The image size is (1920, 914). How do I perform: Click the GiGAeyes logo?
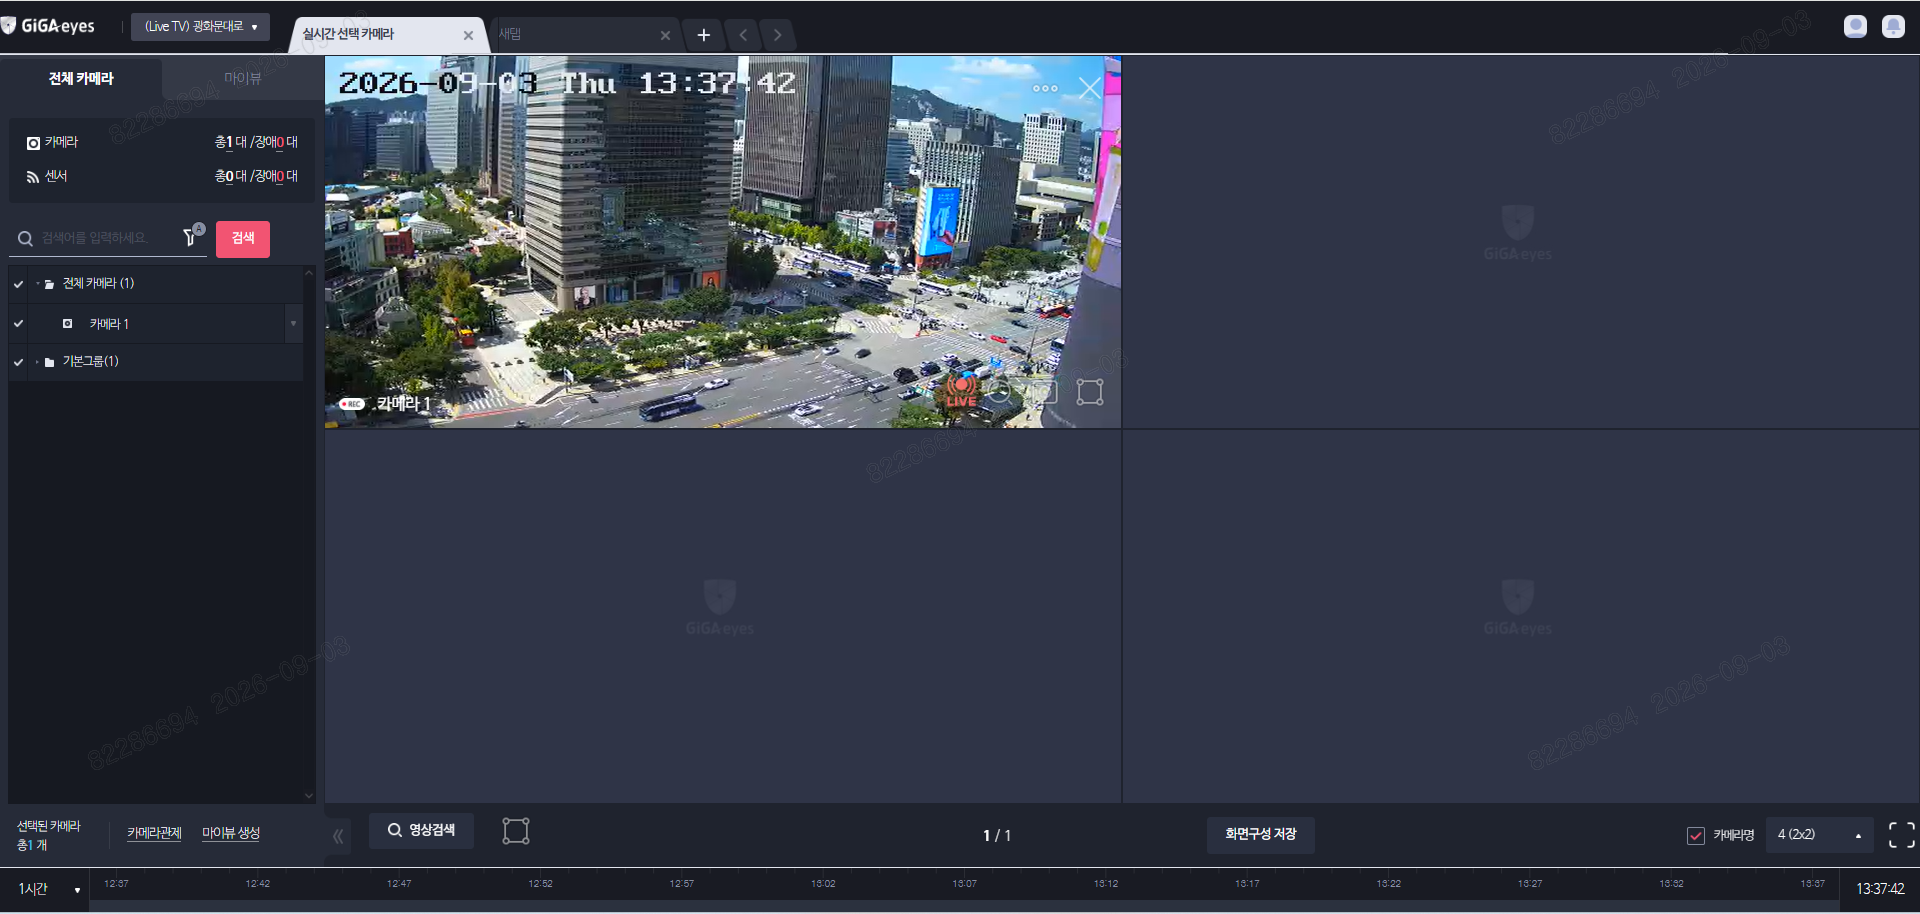[48, 26]
